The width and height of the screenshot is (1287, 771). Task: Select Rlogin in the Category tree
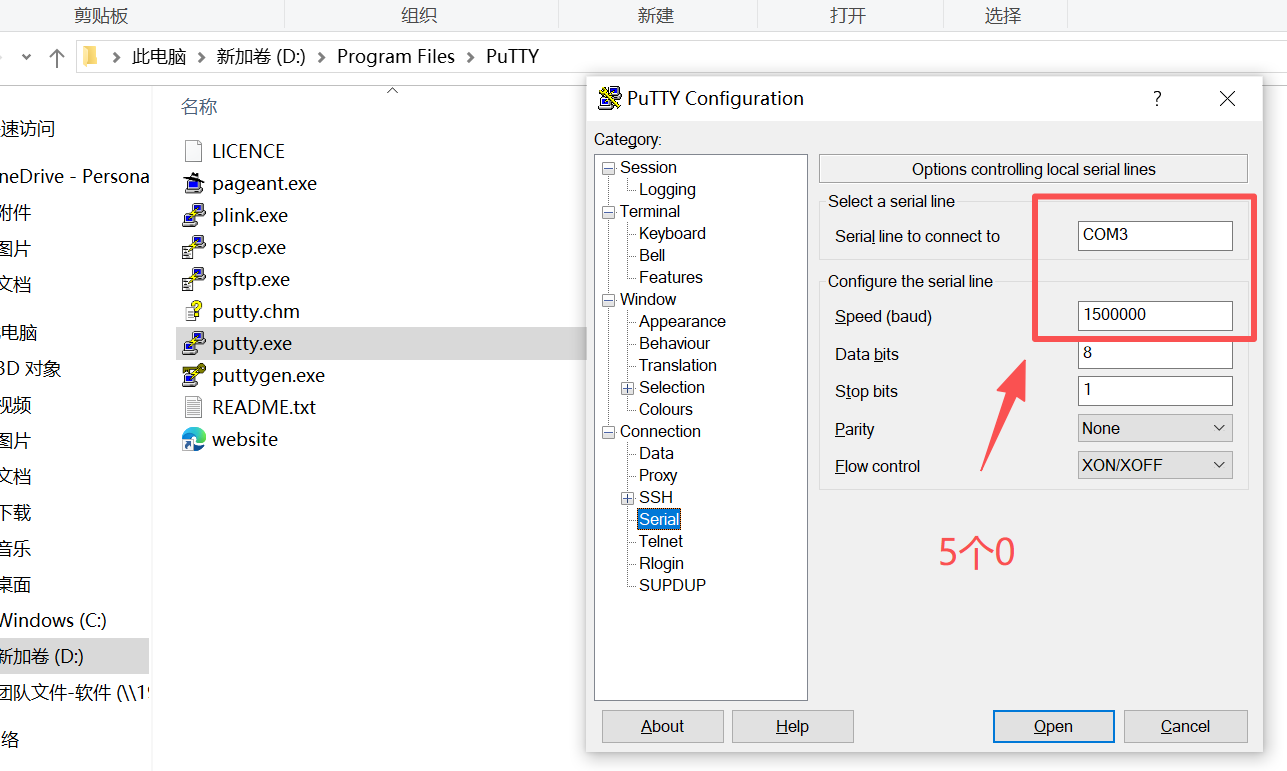661,563
